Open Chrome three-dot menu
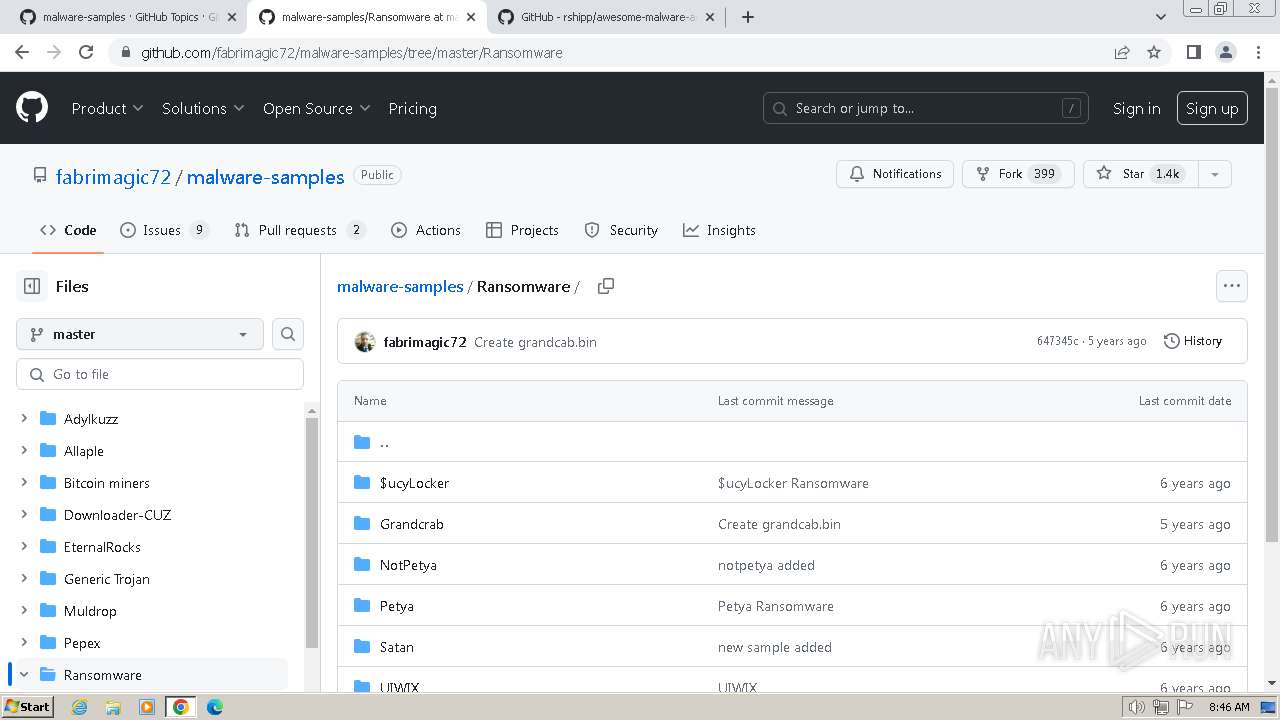This screenshot has height=720, width=1280. (1257, 52)
